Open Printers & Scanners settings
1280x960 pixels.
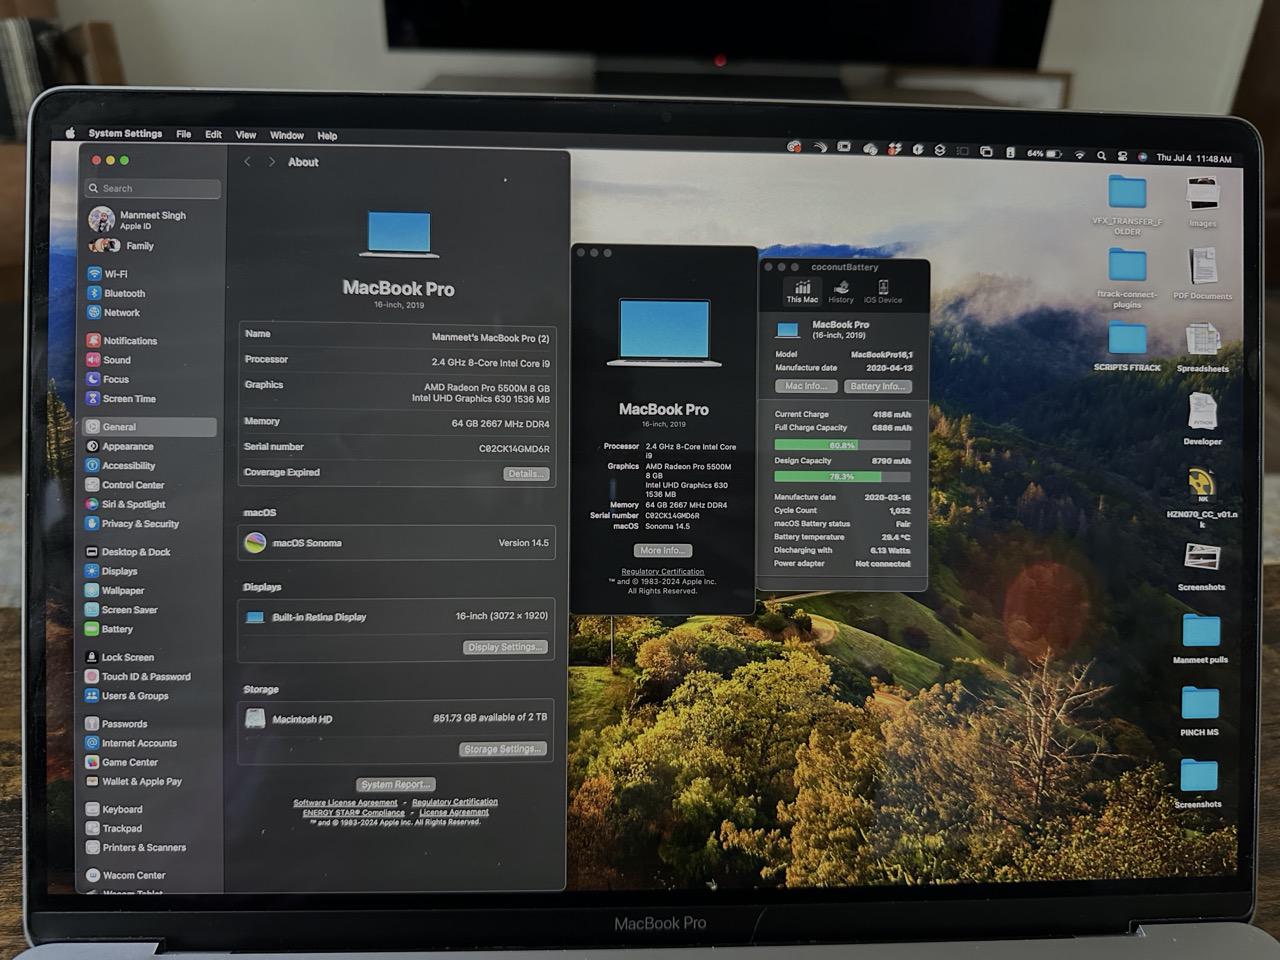[136, 847]
